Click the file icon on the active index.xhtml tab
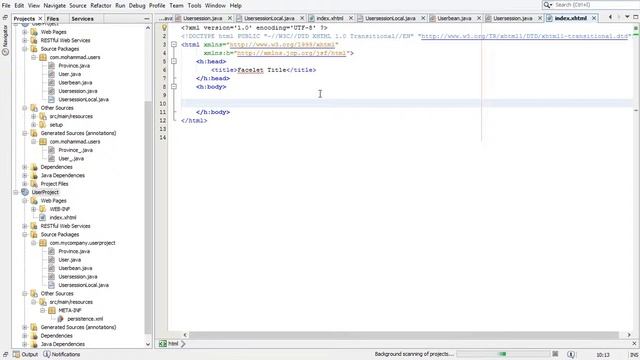The width and height of the screenshot is (640, 360). tap(549, 18)
